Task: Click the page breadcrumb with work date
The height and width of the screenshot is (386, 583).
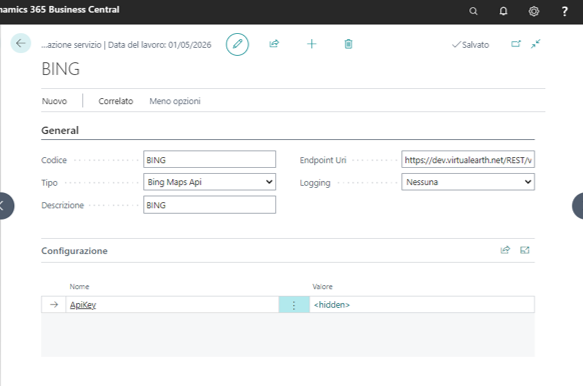Action: click(x=126, y=45)
